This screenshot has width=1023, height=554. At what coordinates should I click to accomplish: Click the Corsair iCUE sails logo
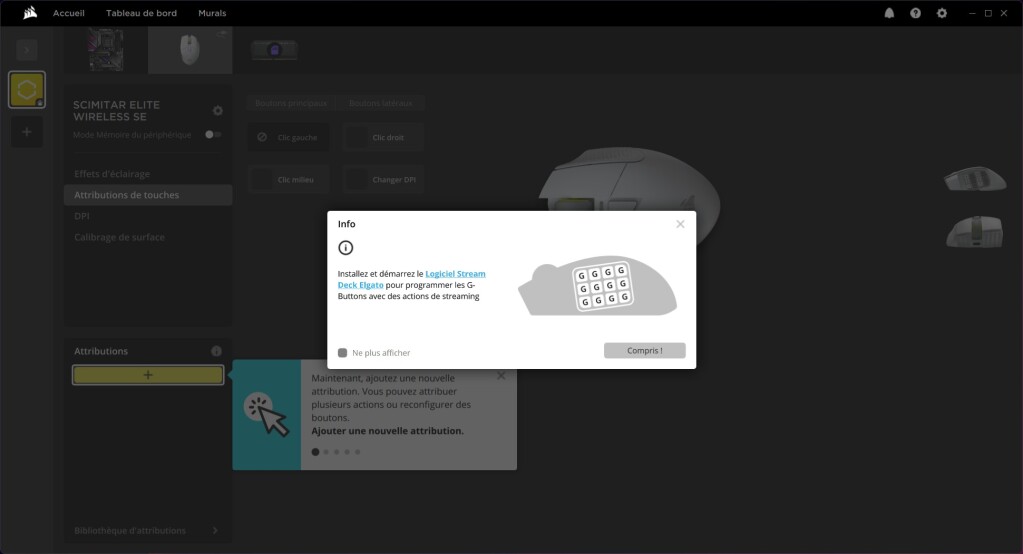click(30, 13)
